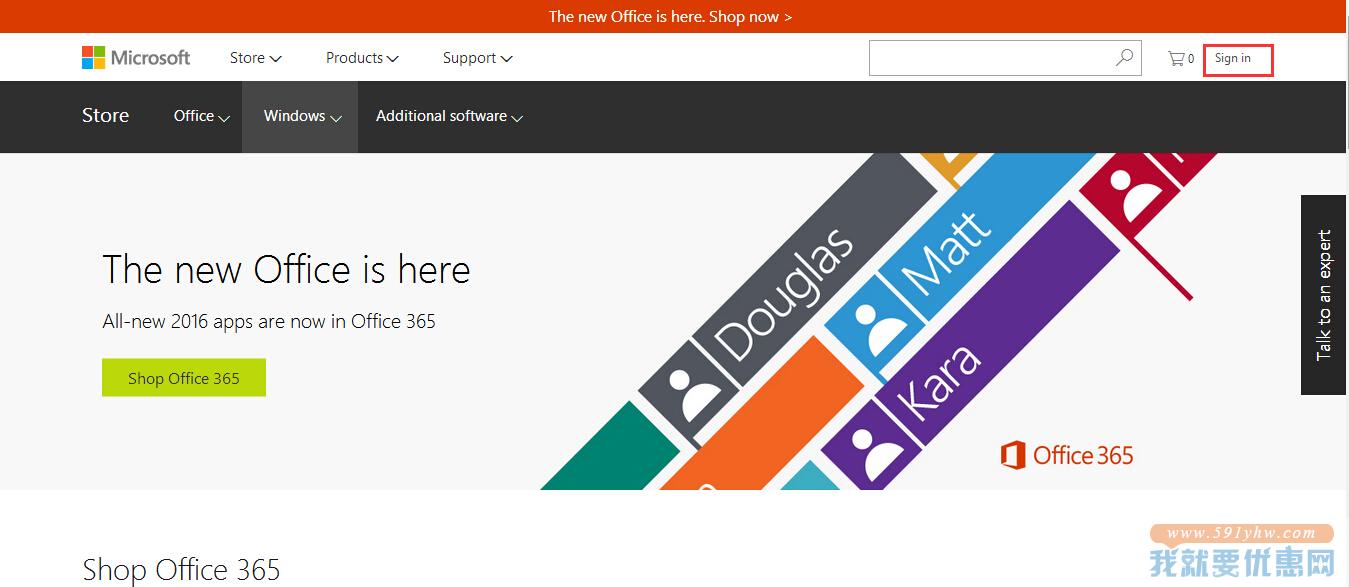Expand the Support menu

click(x=478, y=58)
